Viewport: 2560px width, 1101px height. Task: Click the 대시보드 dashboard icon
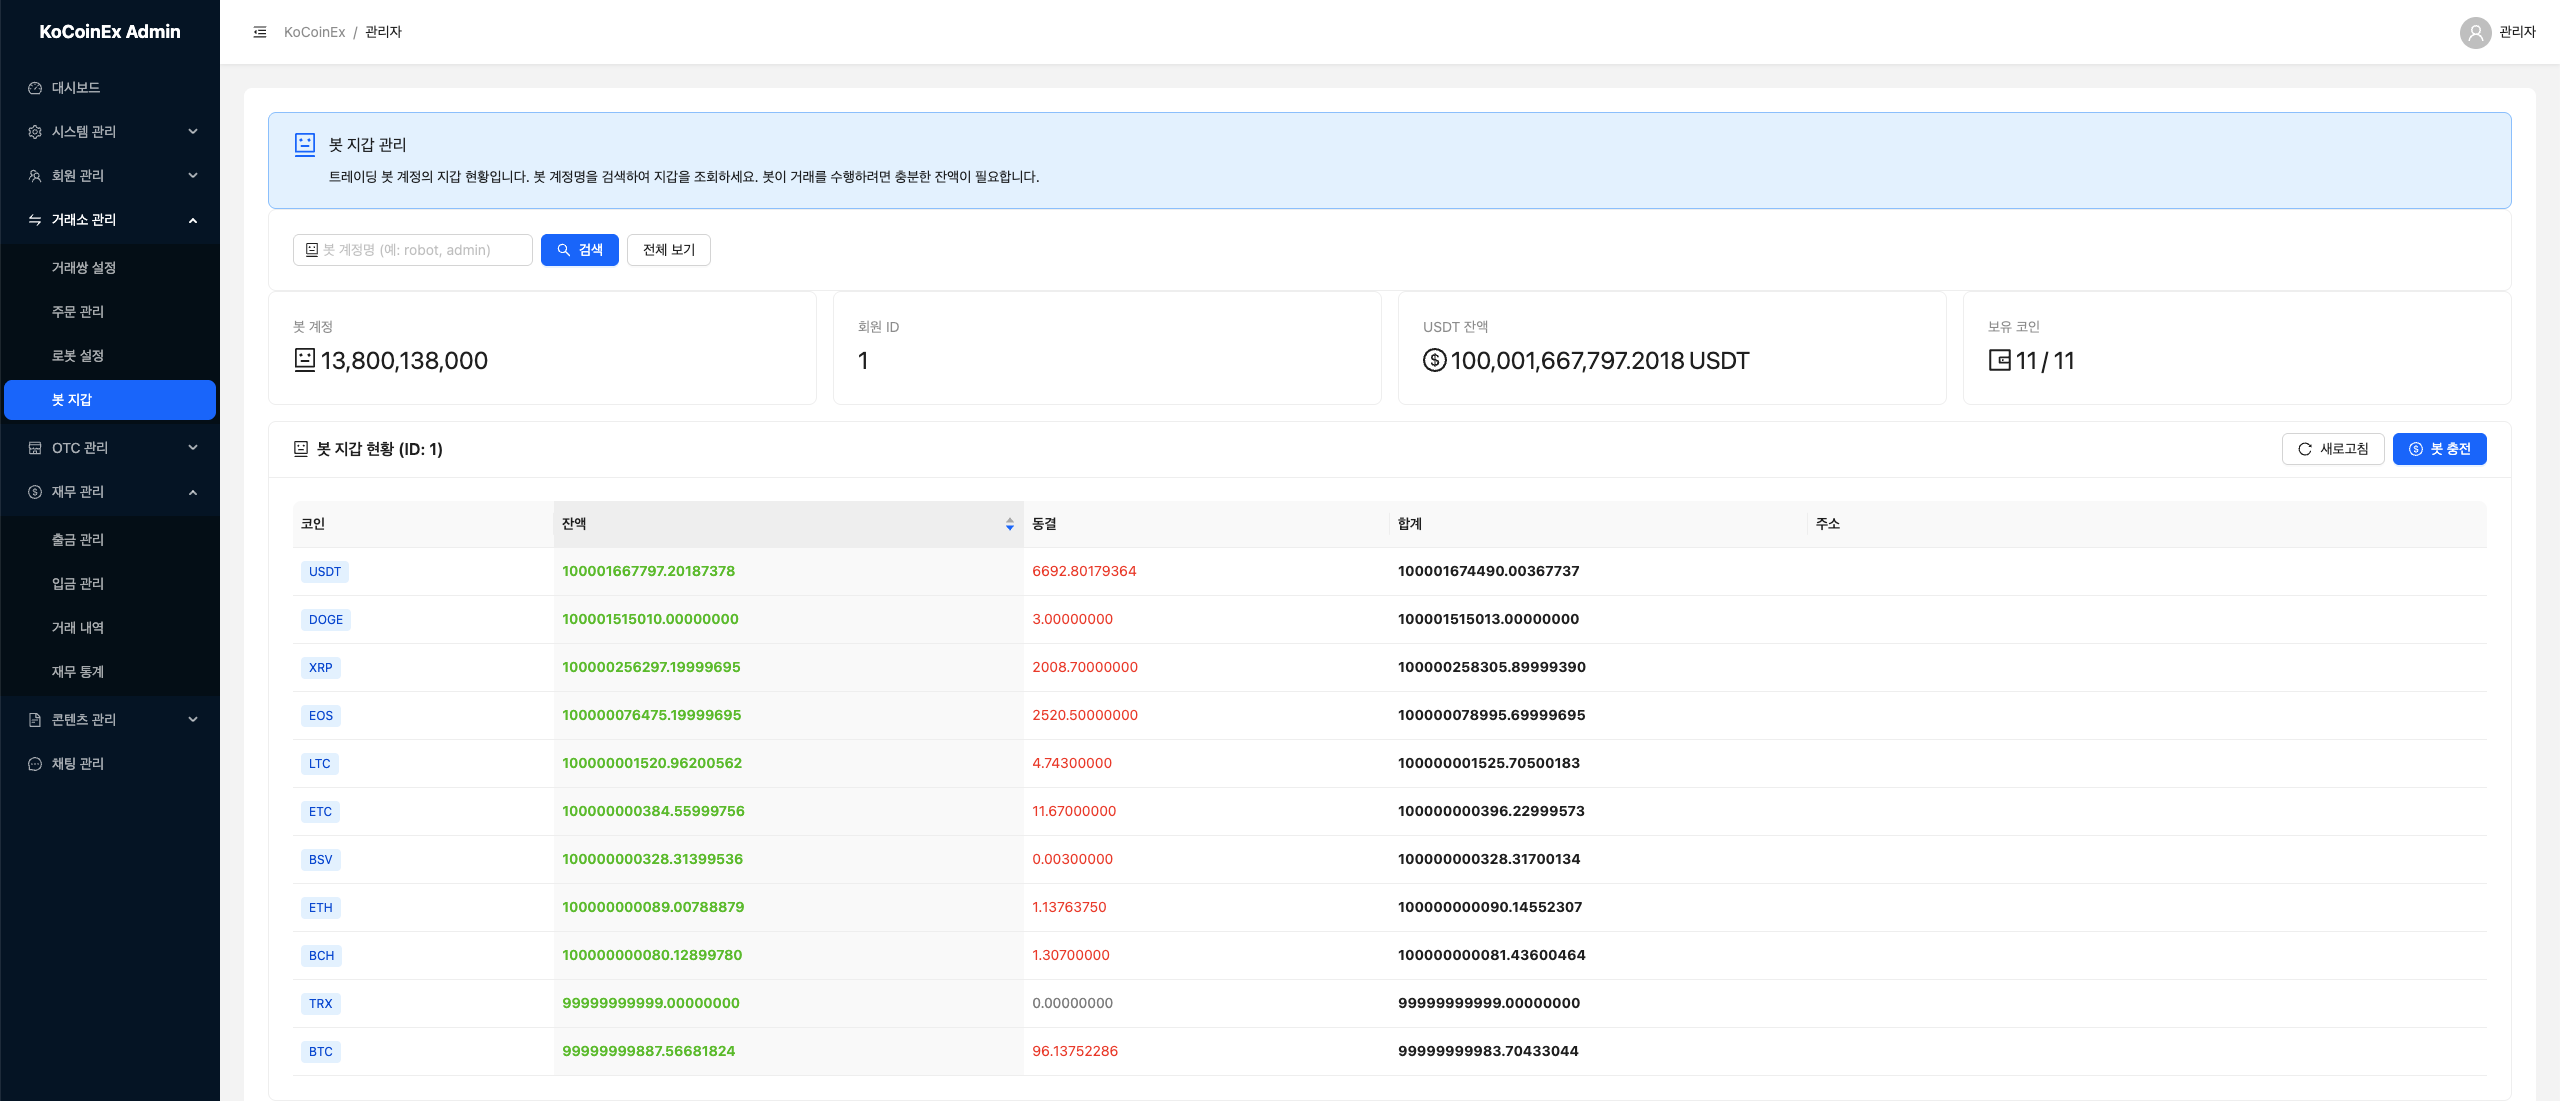(x=35, y=88)
